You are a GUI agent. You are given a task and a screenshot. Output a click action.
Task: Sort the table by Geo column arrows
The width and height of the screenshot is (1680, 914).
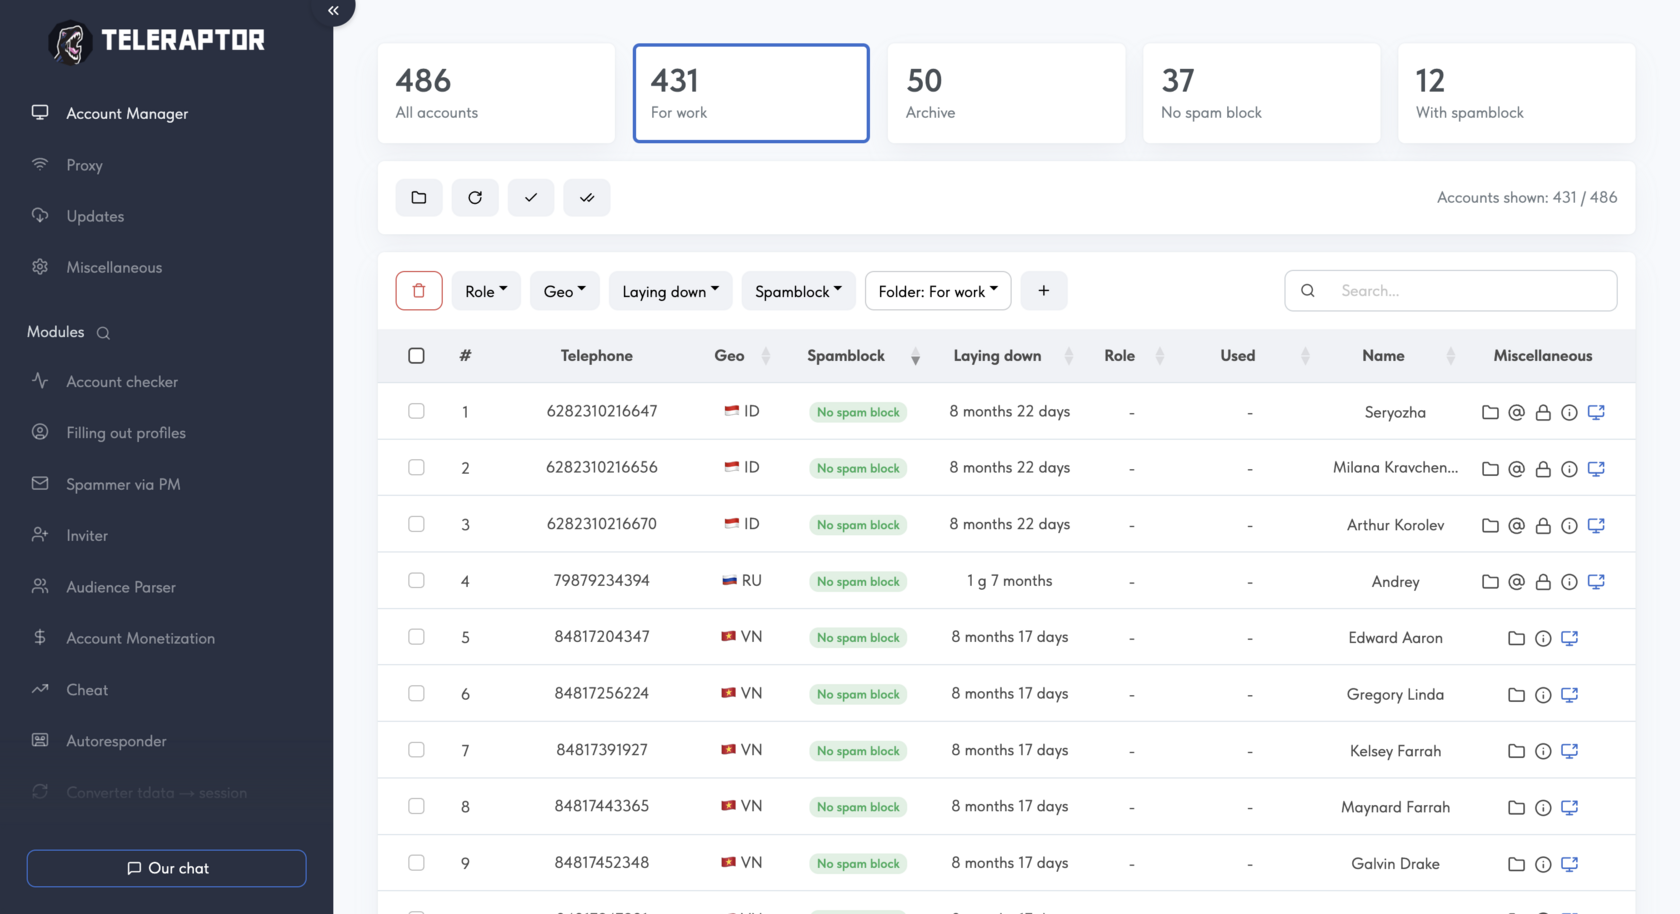click(766, 356)
